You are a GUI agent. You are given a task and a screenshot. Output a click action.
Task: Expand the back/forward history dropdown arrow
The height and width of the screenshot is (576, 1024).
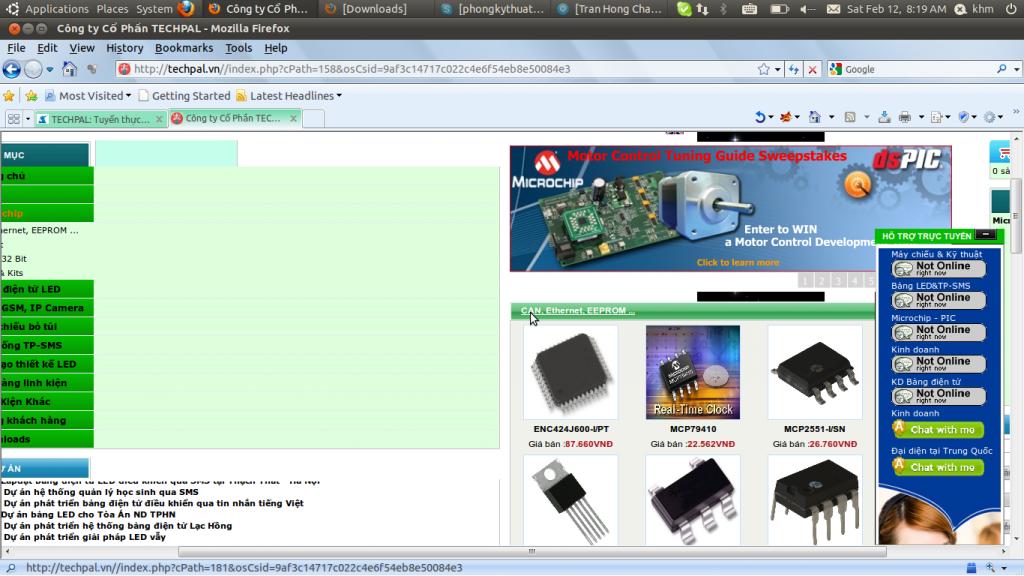tap(50, 69)
